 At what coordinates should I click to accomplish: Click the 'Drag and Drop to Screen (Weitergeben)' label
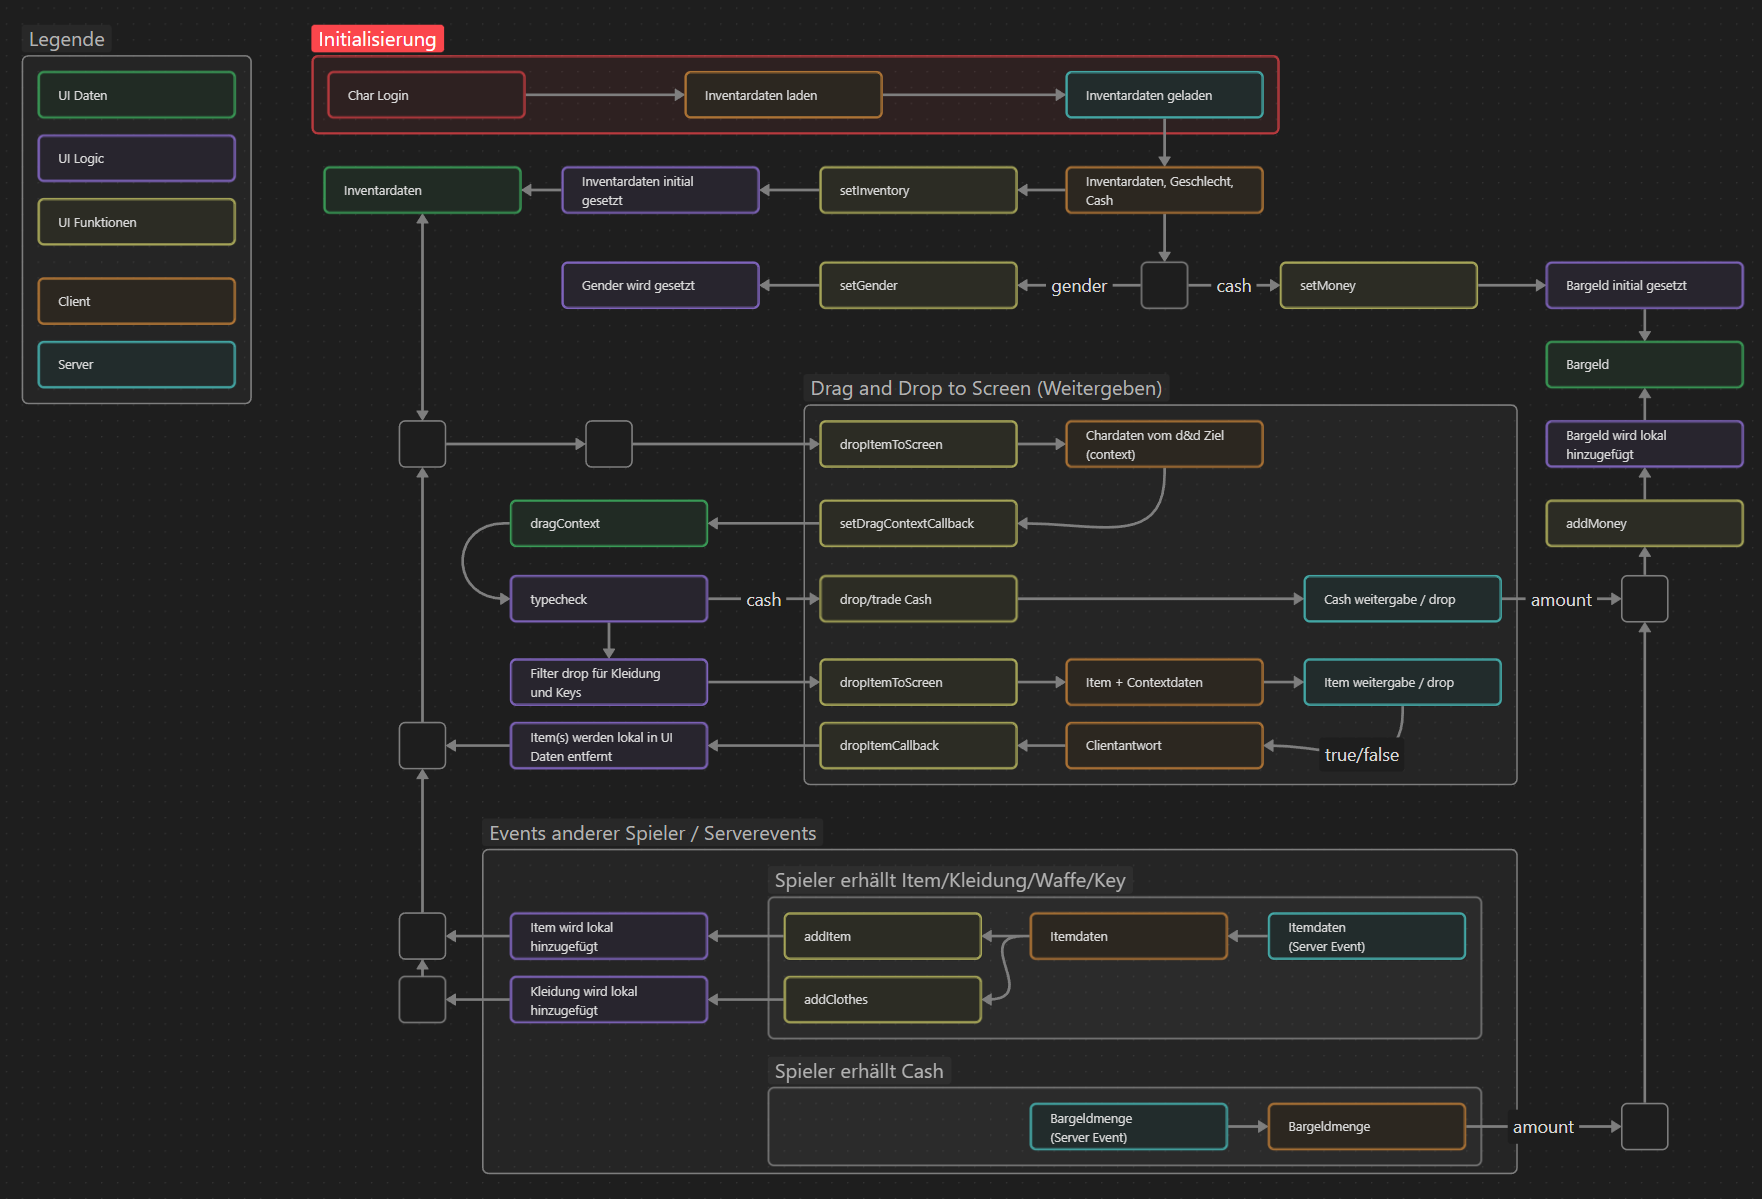click(986, 388)
